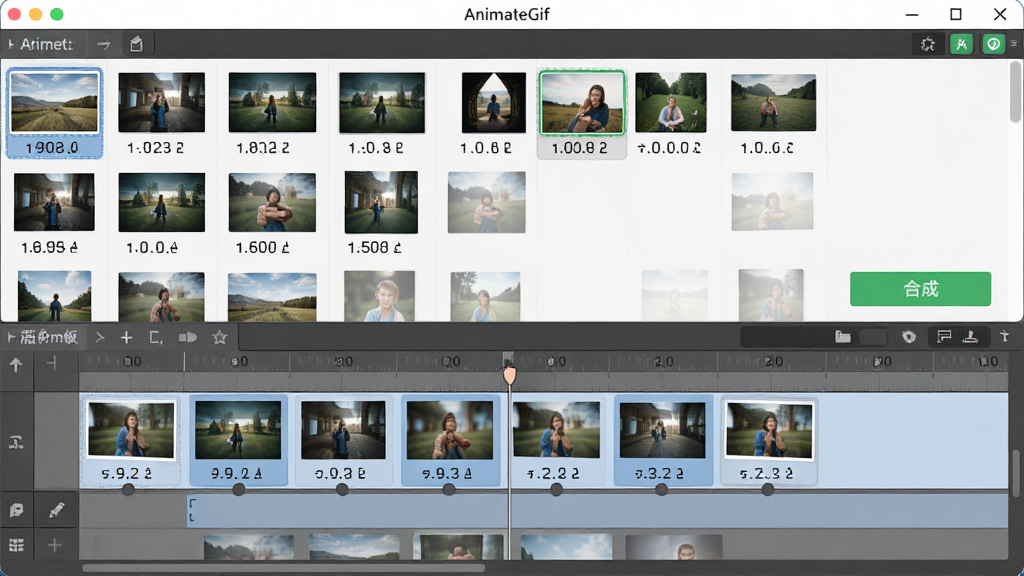Click the up arrow left of the ruler

tap(16, 364)
